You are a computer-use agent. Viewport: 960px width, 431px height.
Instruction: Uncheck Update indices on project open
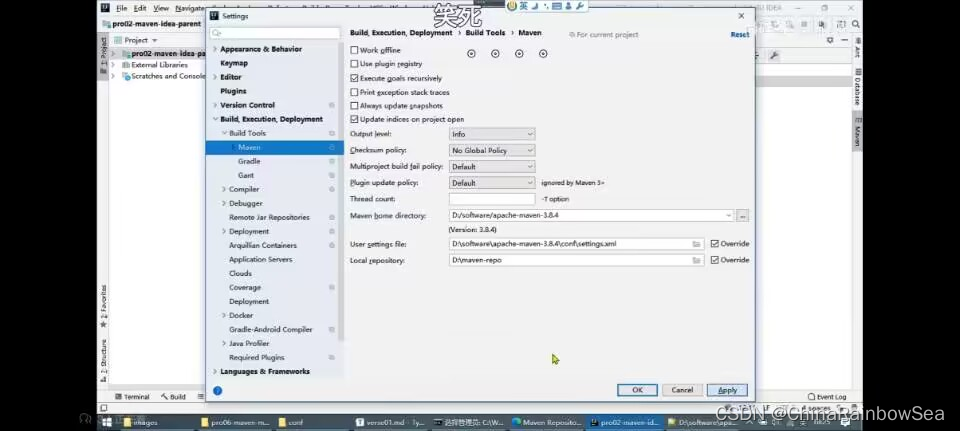pos(354,119)
